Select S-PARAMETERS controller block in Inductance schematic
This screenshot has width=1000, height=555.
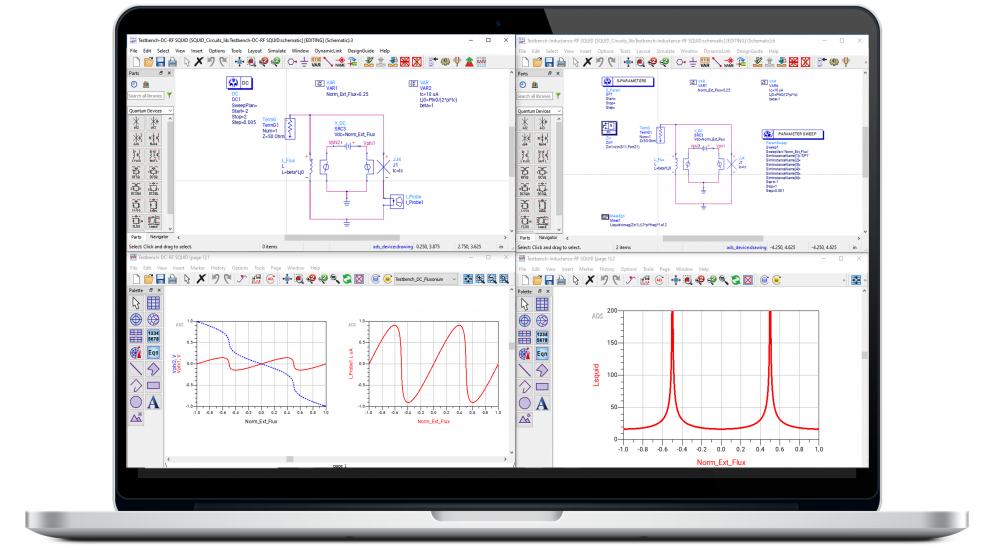tap(628, 81)
